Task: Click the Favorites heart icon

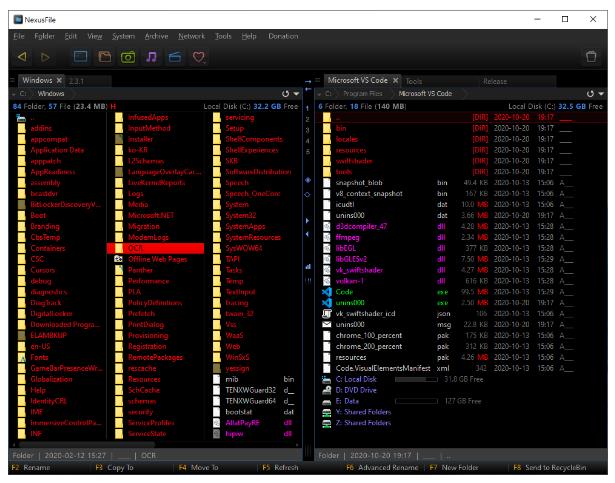Action: [198, 57]
